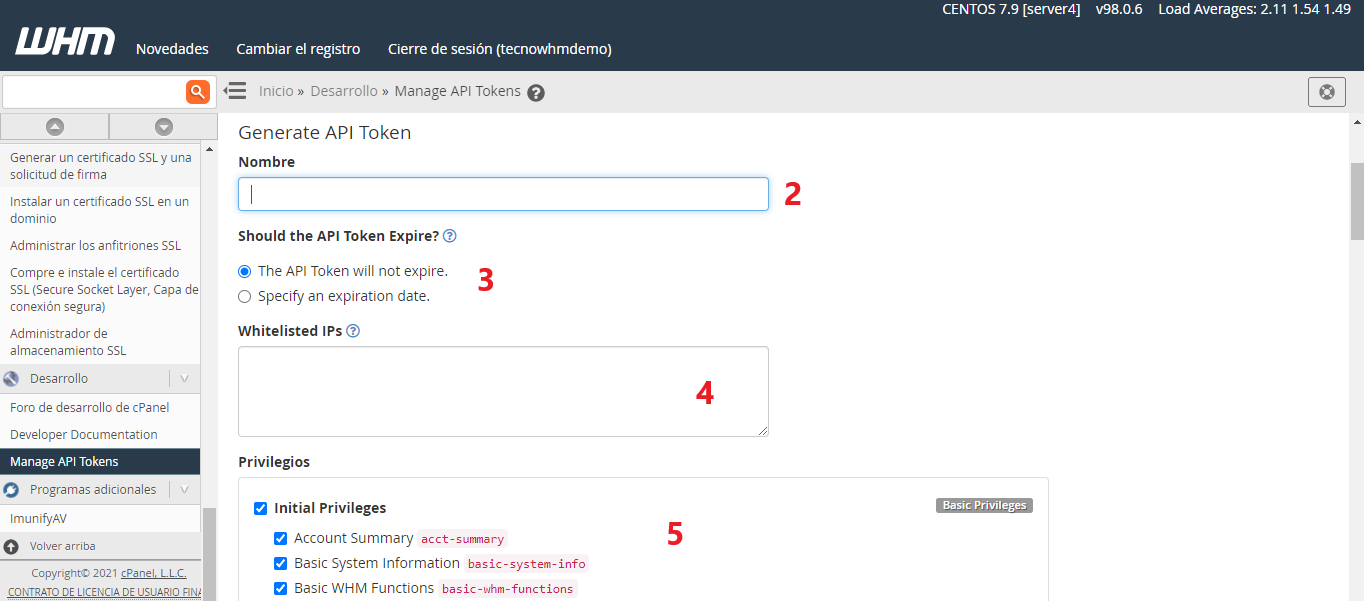This screenshot has width=1364, height=601.
Task: Click the Nombre text input field
Action: pyautogui.click(x=503, y=194)
